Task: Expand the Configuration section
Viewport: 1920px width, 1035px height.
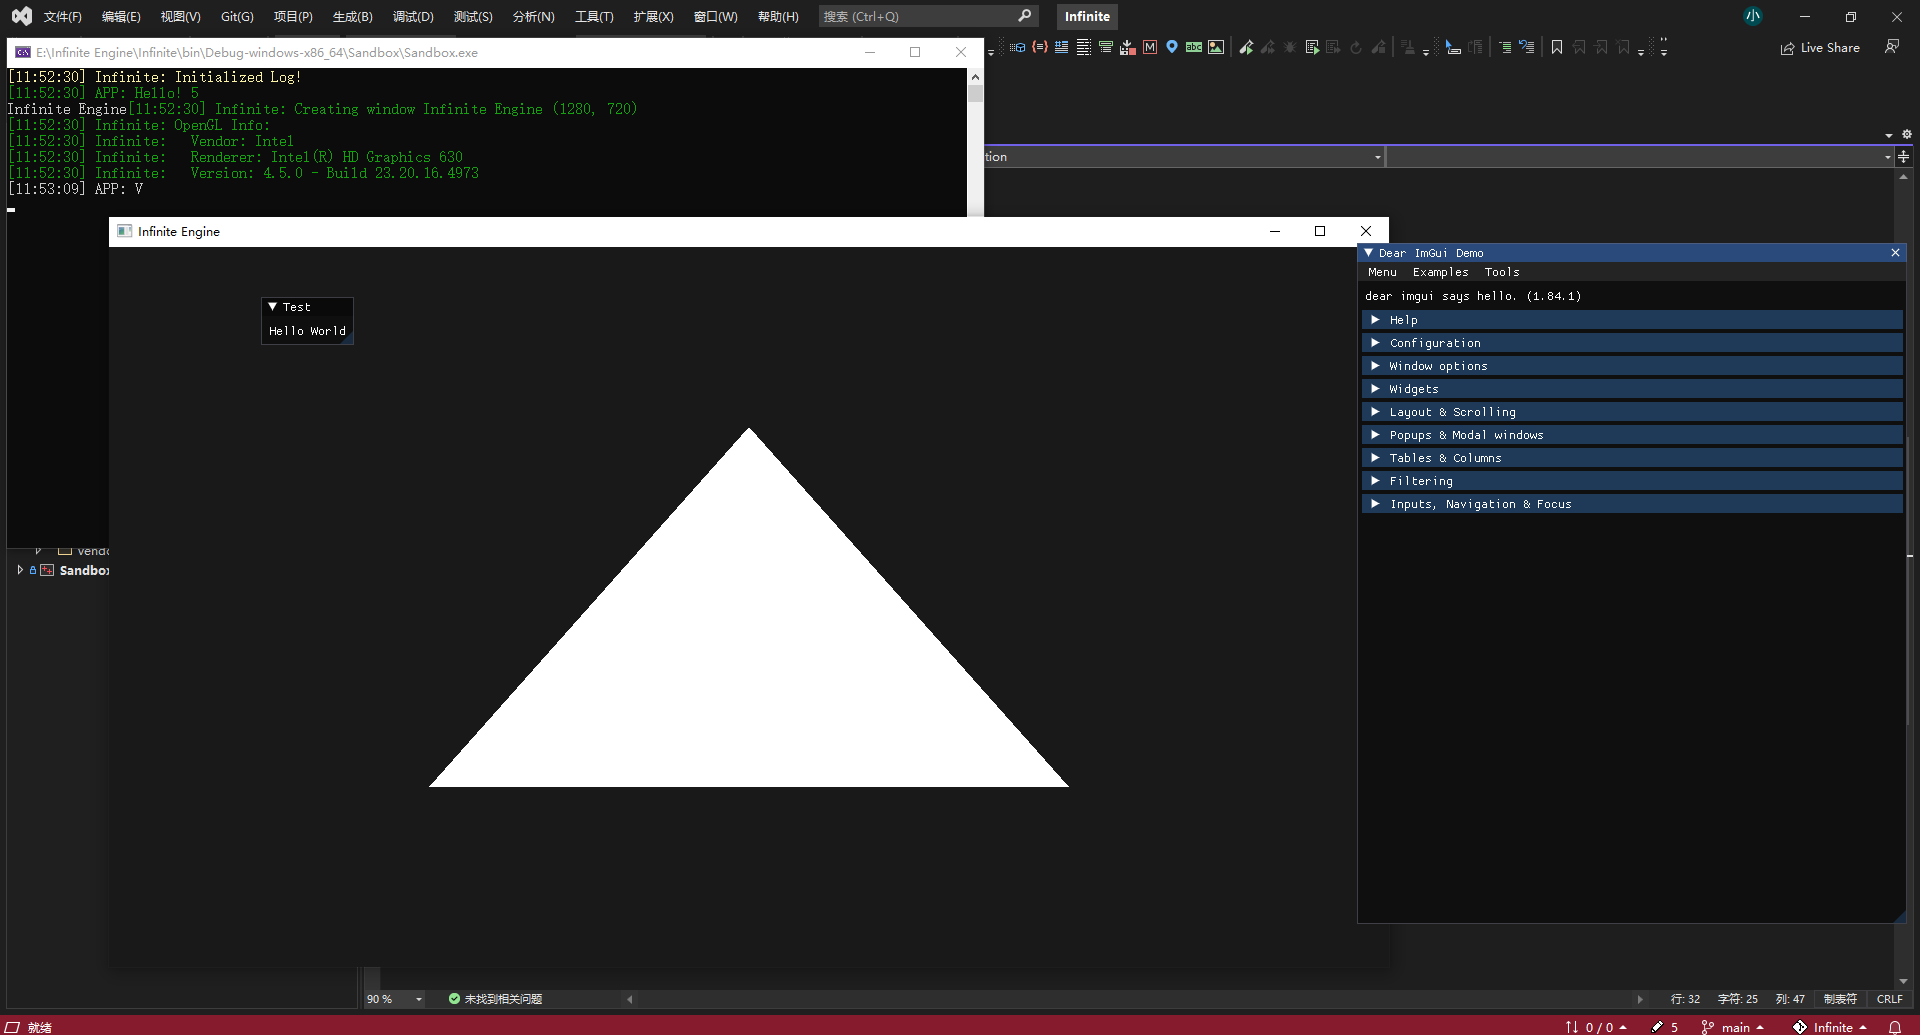Action: [1632, 343]
